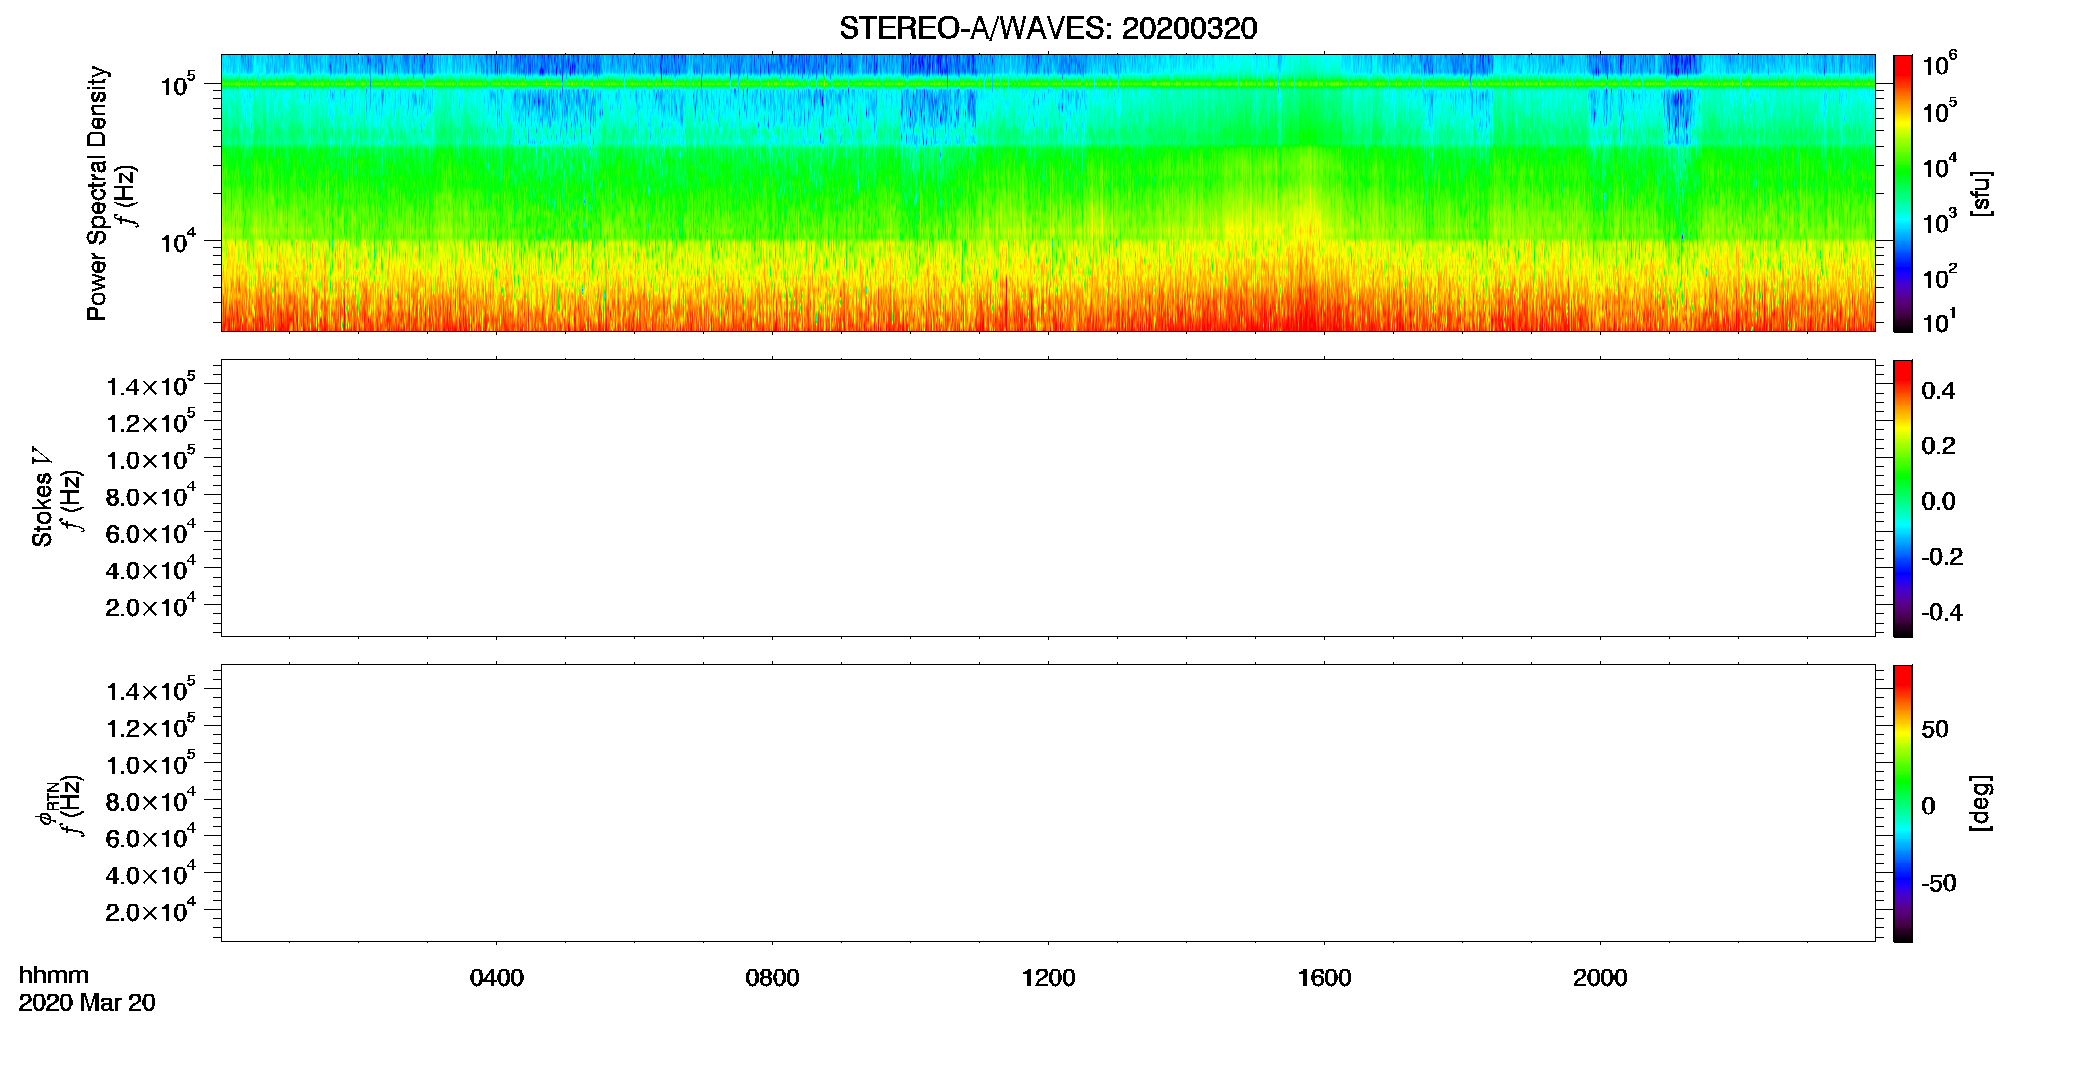Click the 0800 time axis label

point(772,978)
